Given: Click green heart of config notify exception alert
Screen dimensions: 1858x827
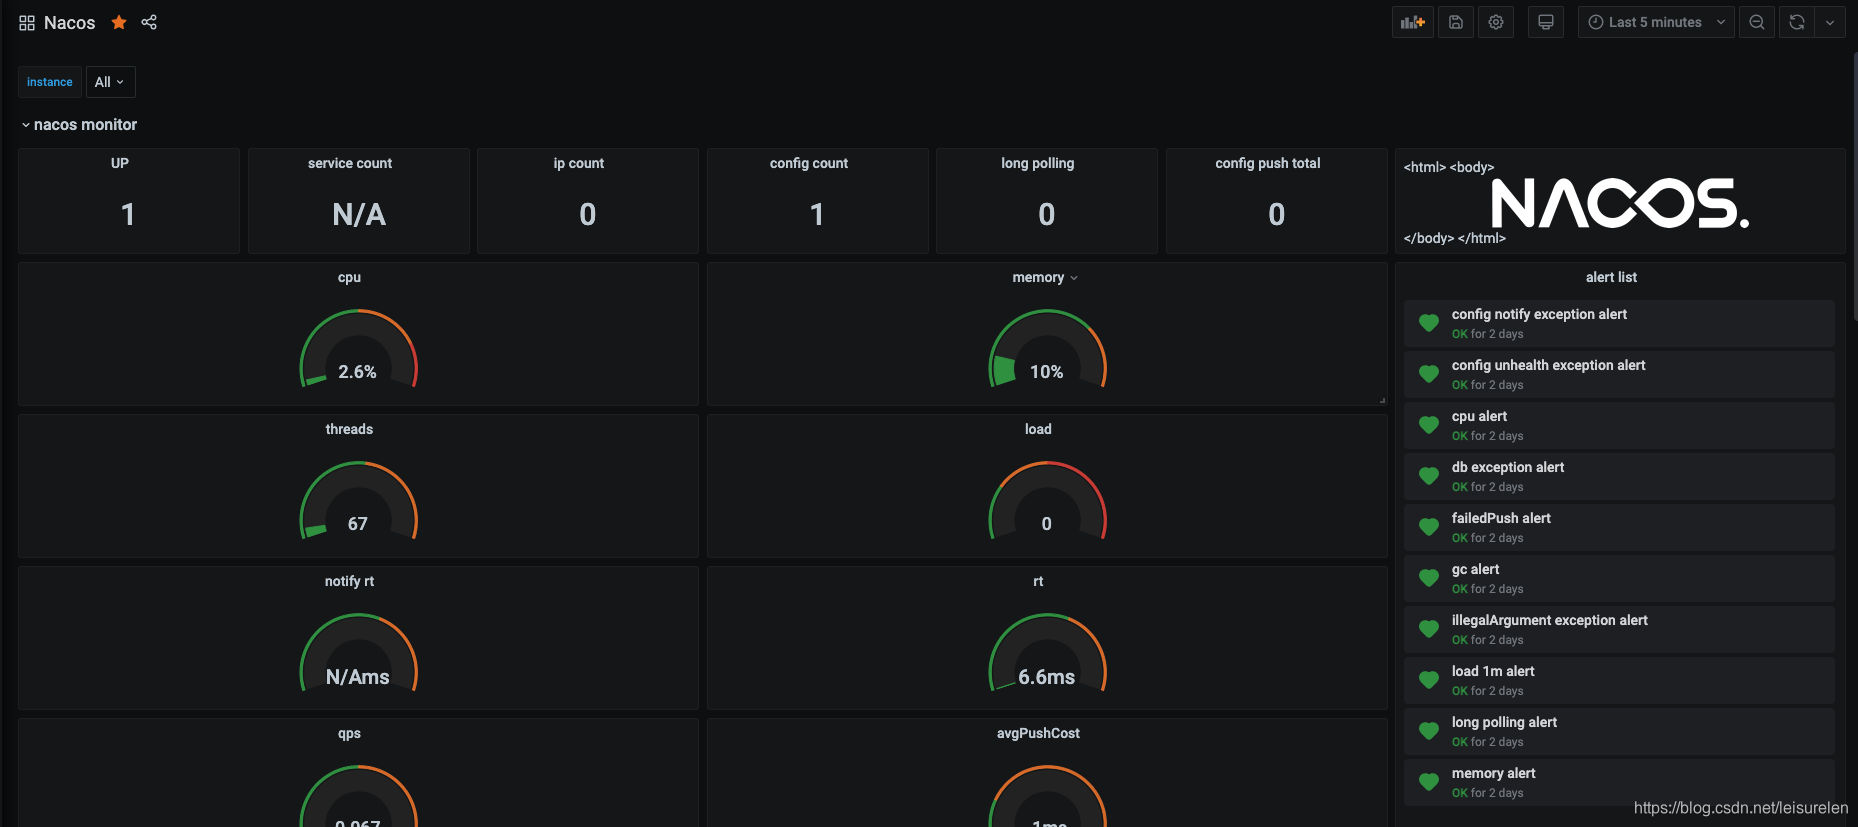Looking at the screenshot, I should 1429,323.
